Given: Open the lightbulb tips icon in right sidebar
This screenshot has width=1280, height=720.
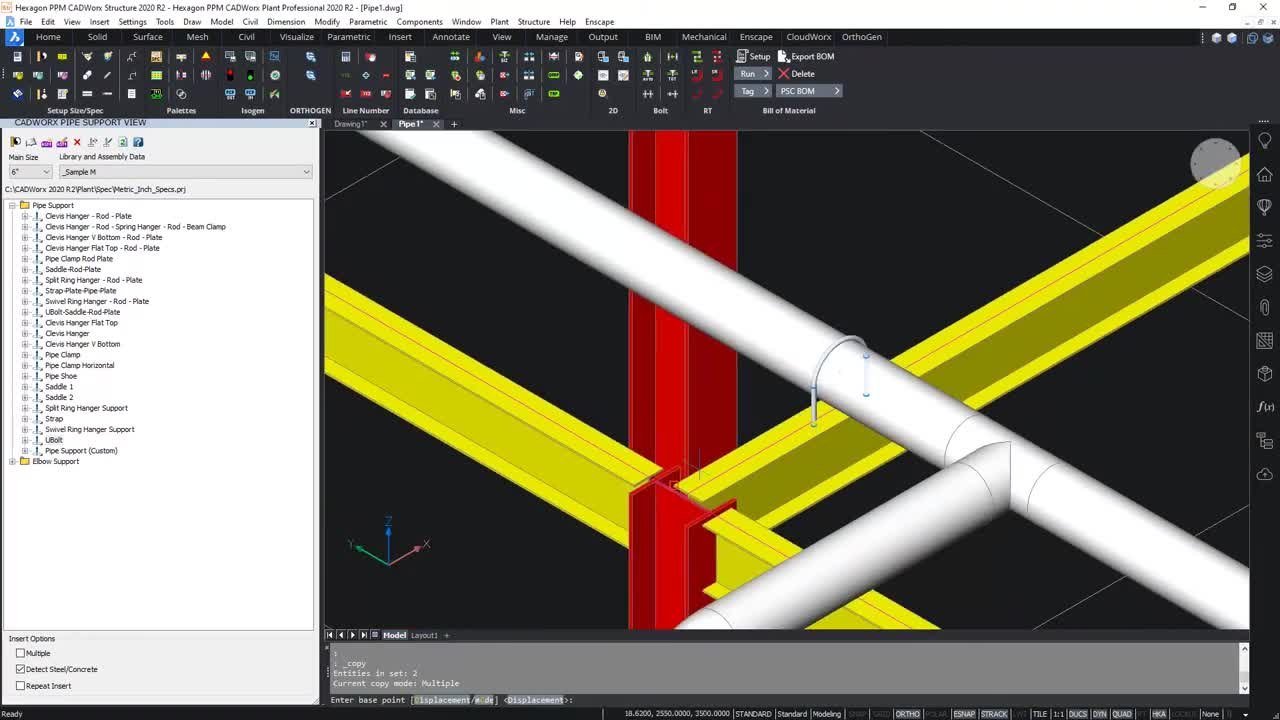Looking at the screenshot, I should coord(1265,141).
